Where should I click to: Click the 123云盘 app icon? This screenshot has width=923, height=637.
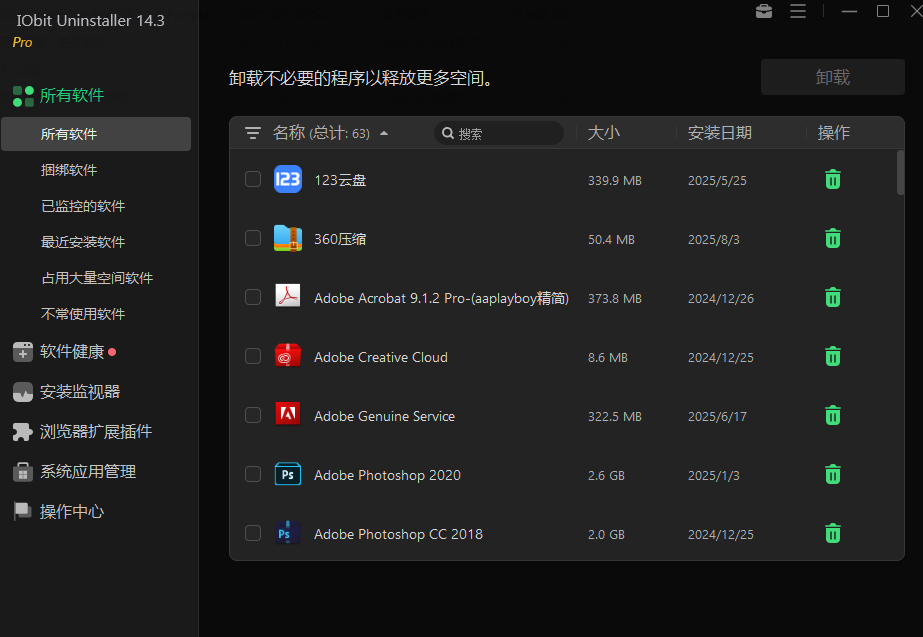(x=288, y=179)
